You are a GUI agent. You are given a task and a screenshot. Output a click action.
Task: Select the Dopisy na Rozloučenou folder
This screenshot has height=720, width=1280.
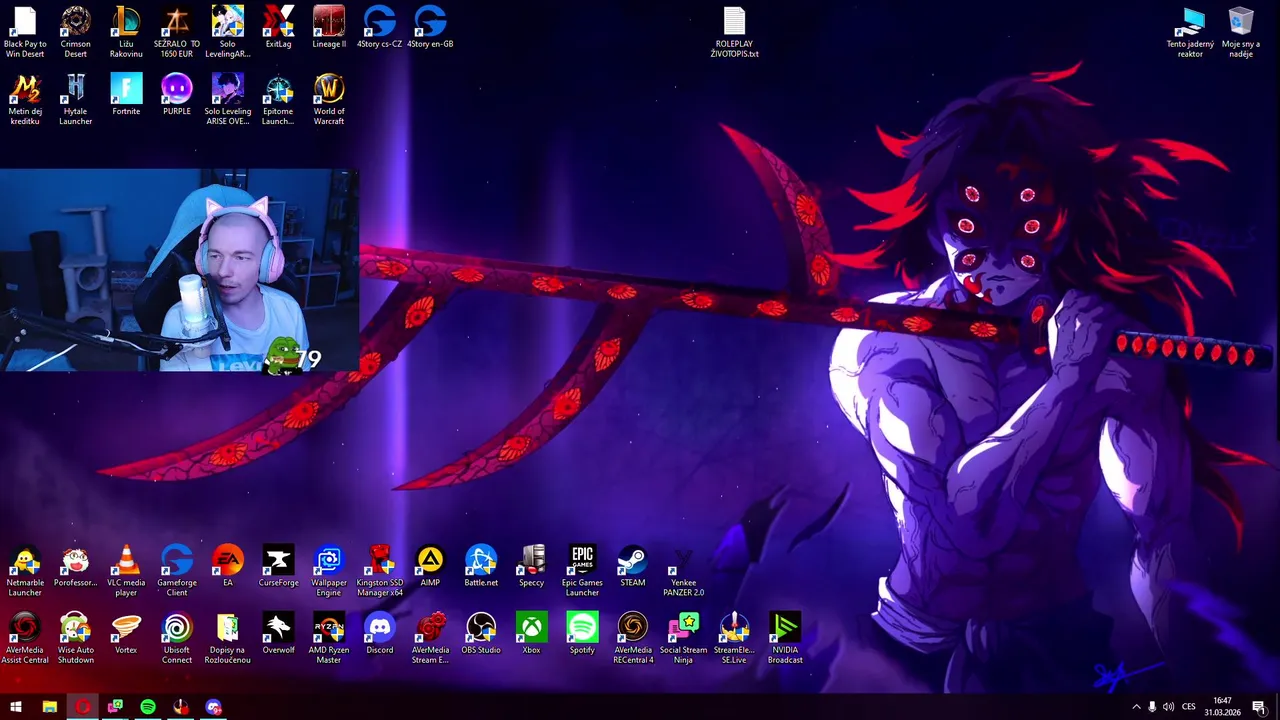[227, 638]
